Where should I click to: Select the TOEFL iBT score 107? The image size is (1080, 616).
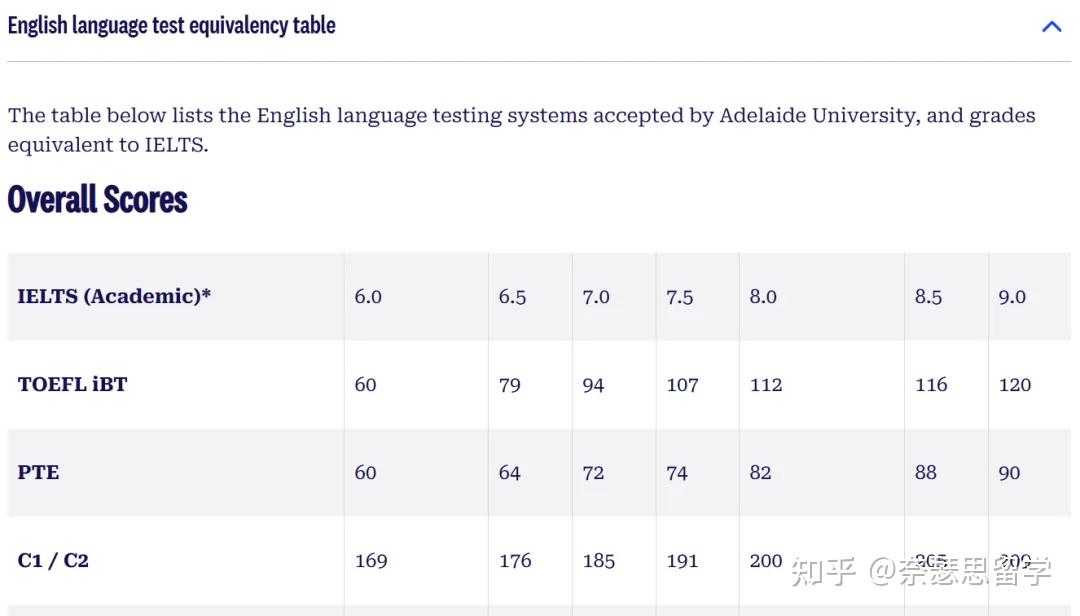(682, 385)
